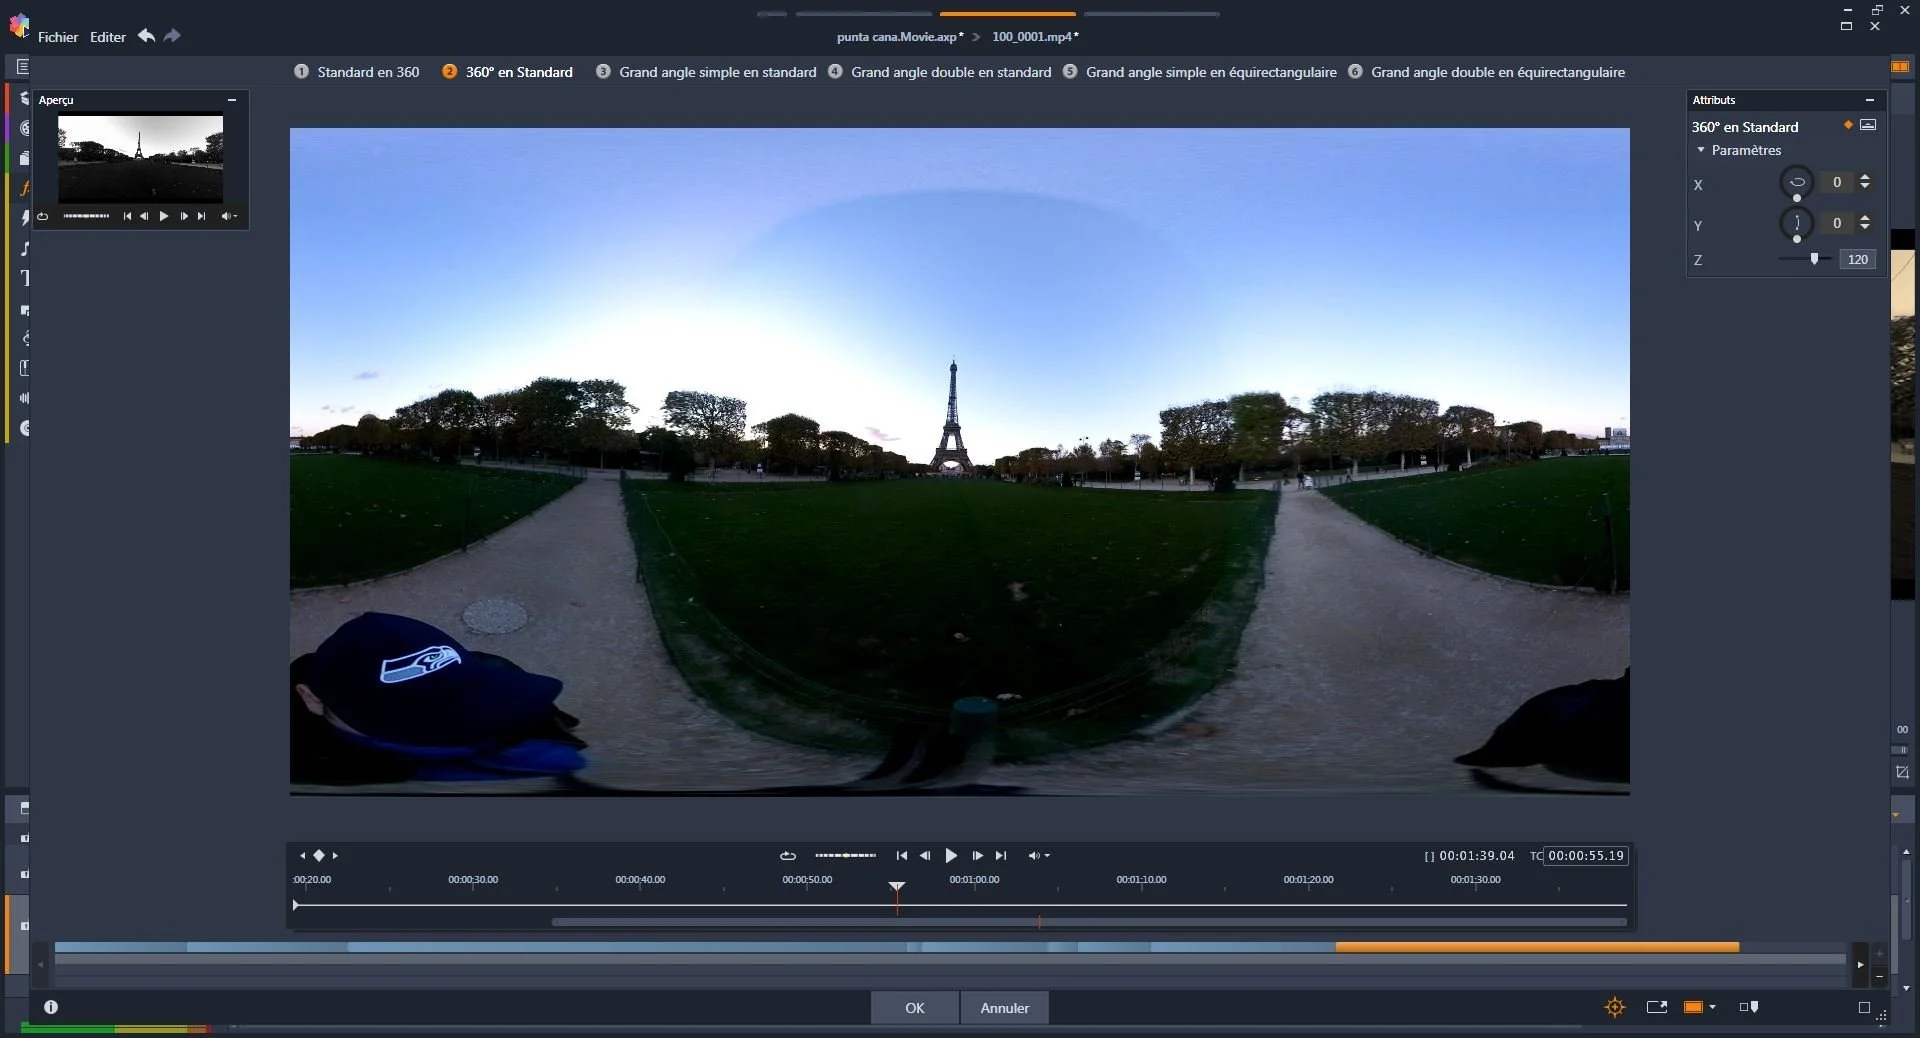Image resolution: width=1920 pixels, height=1038 pixels.
Task: Go to next keyframe arrow
Action: pos(335,856)
